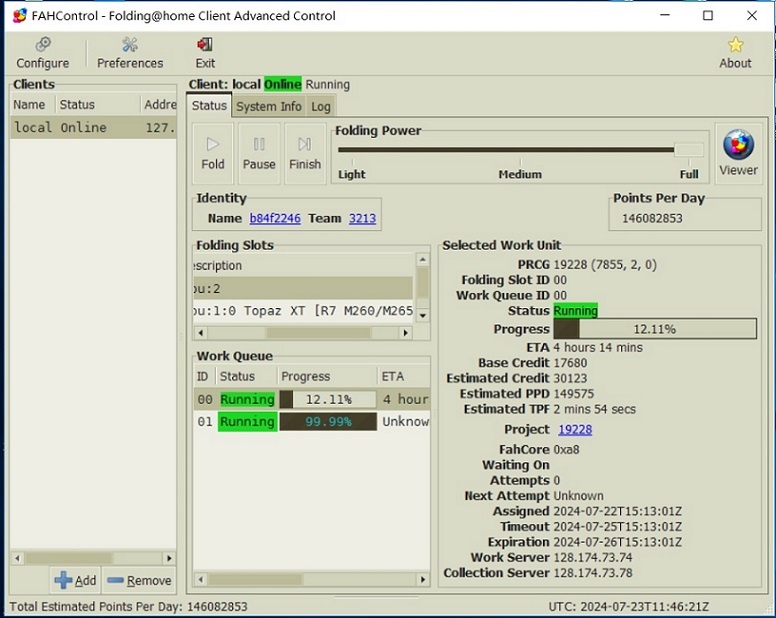Select work queue row 00
The image size is (776, 618).
tap(312, 399)
